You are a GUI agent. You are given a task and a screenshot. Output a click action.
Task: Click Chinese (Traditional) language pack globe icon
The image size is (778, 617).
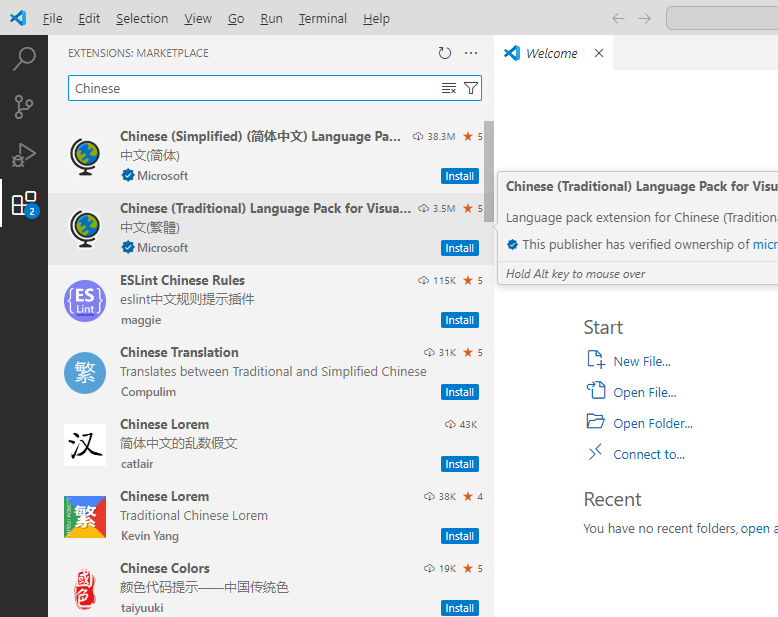(x=85, y=229)
